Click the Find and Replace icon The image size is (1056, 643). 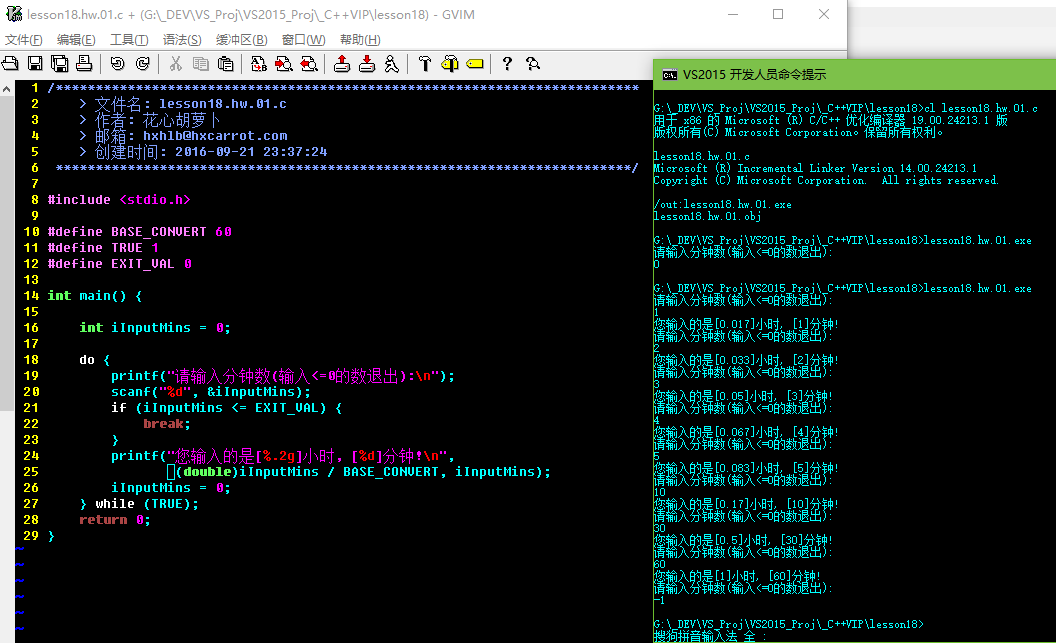(x=259, y=64)
